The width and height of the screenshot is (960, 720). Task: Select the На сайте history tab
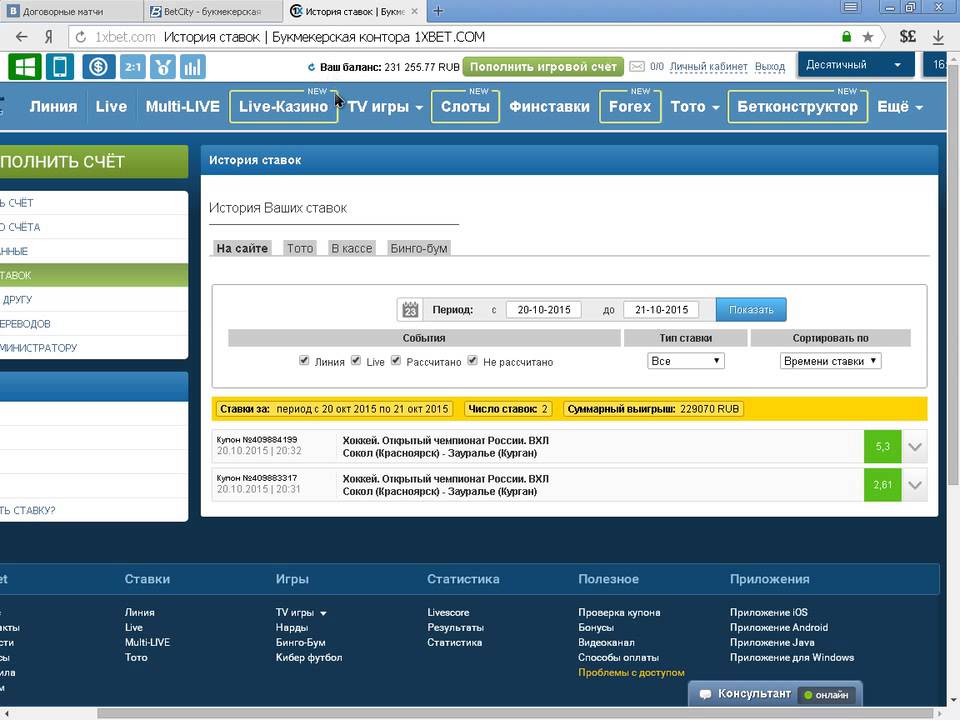point(242,248)
